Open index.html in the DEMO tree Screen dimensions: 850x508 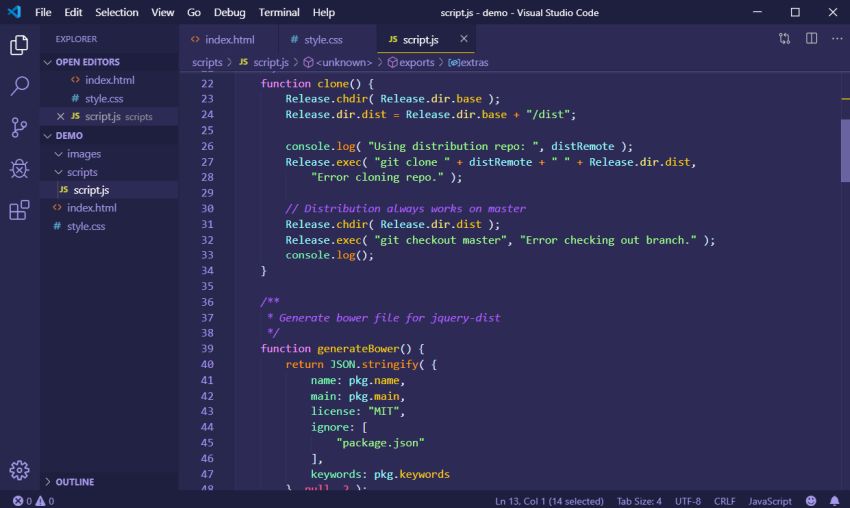click(x=91, y=208)
